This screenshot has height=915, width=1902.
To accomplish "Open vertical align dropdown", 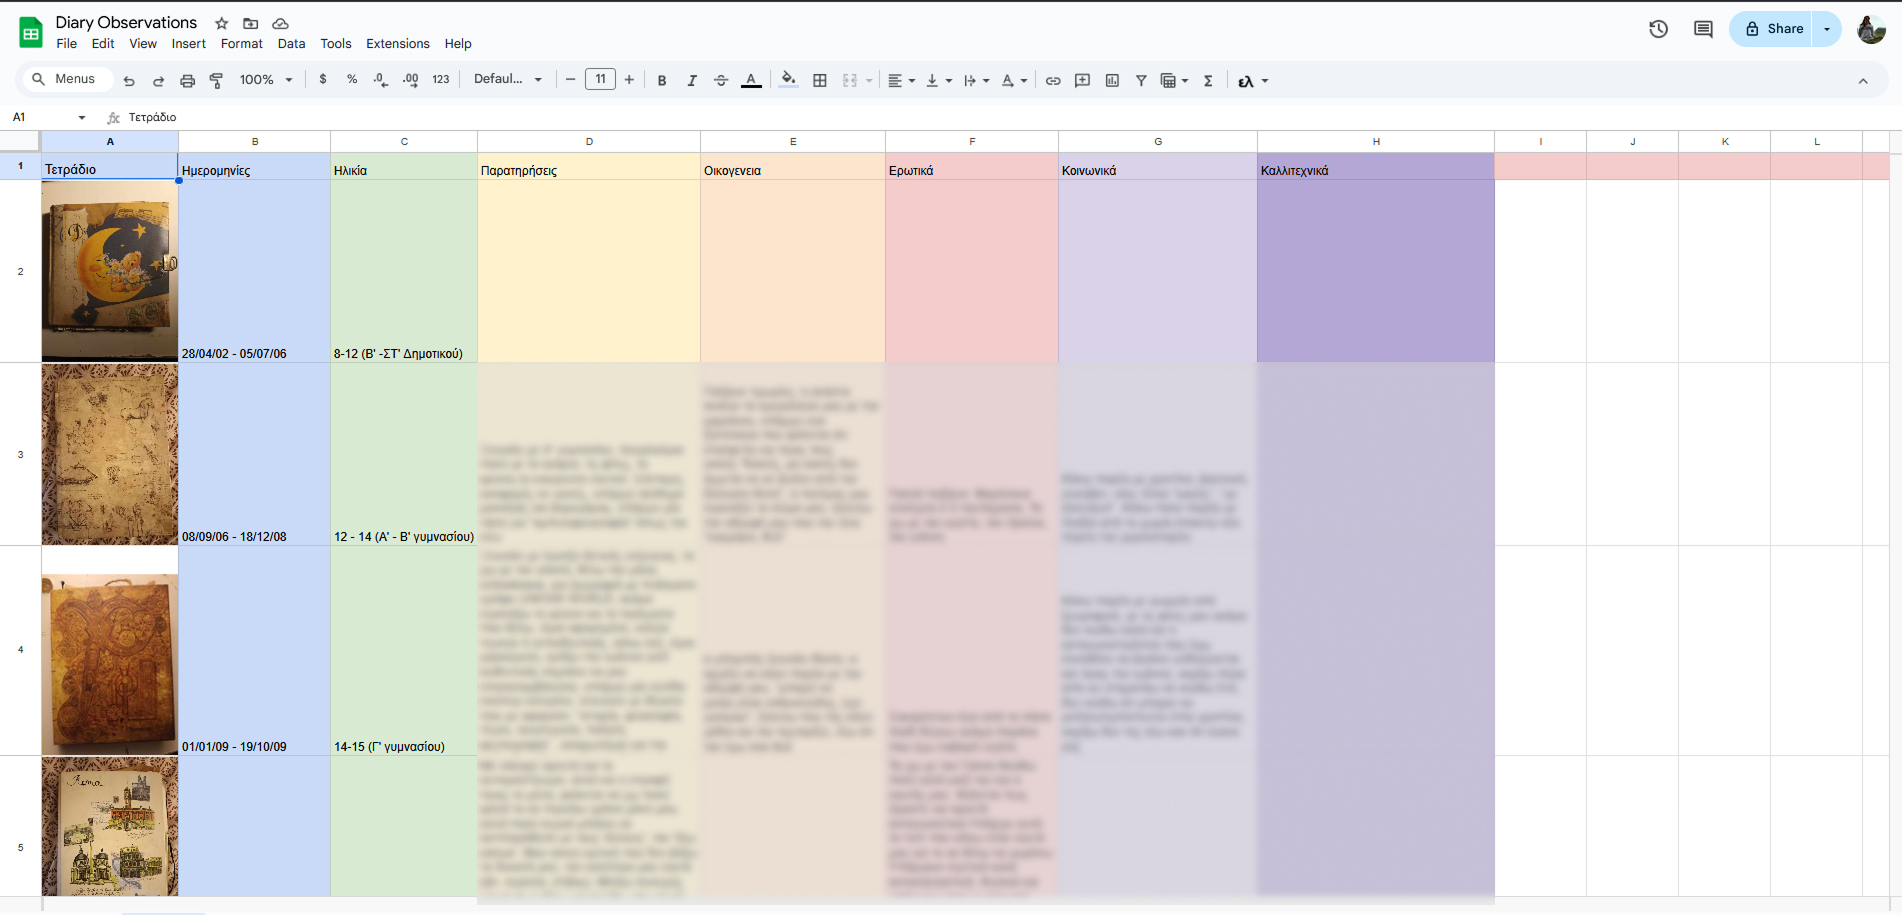I will tap(938, 81).
